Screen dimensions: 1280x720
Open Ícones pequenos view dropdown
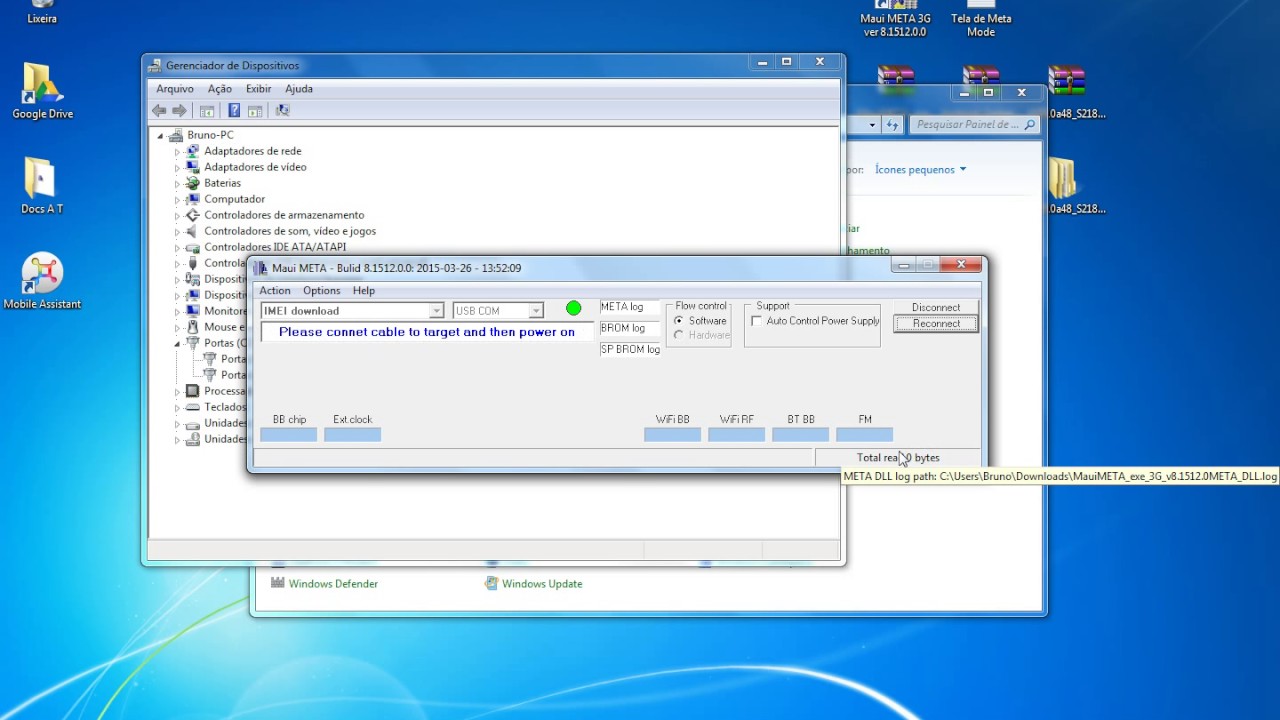[x=920, y=170]
